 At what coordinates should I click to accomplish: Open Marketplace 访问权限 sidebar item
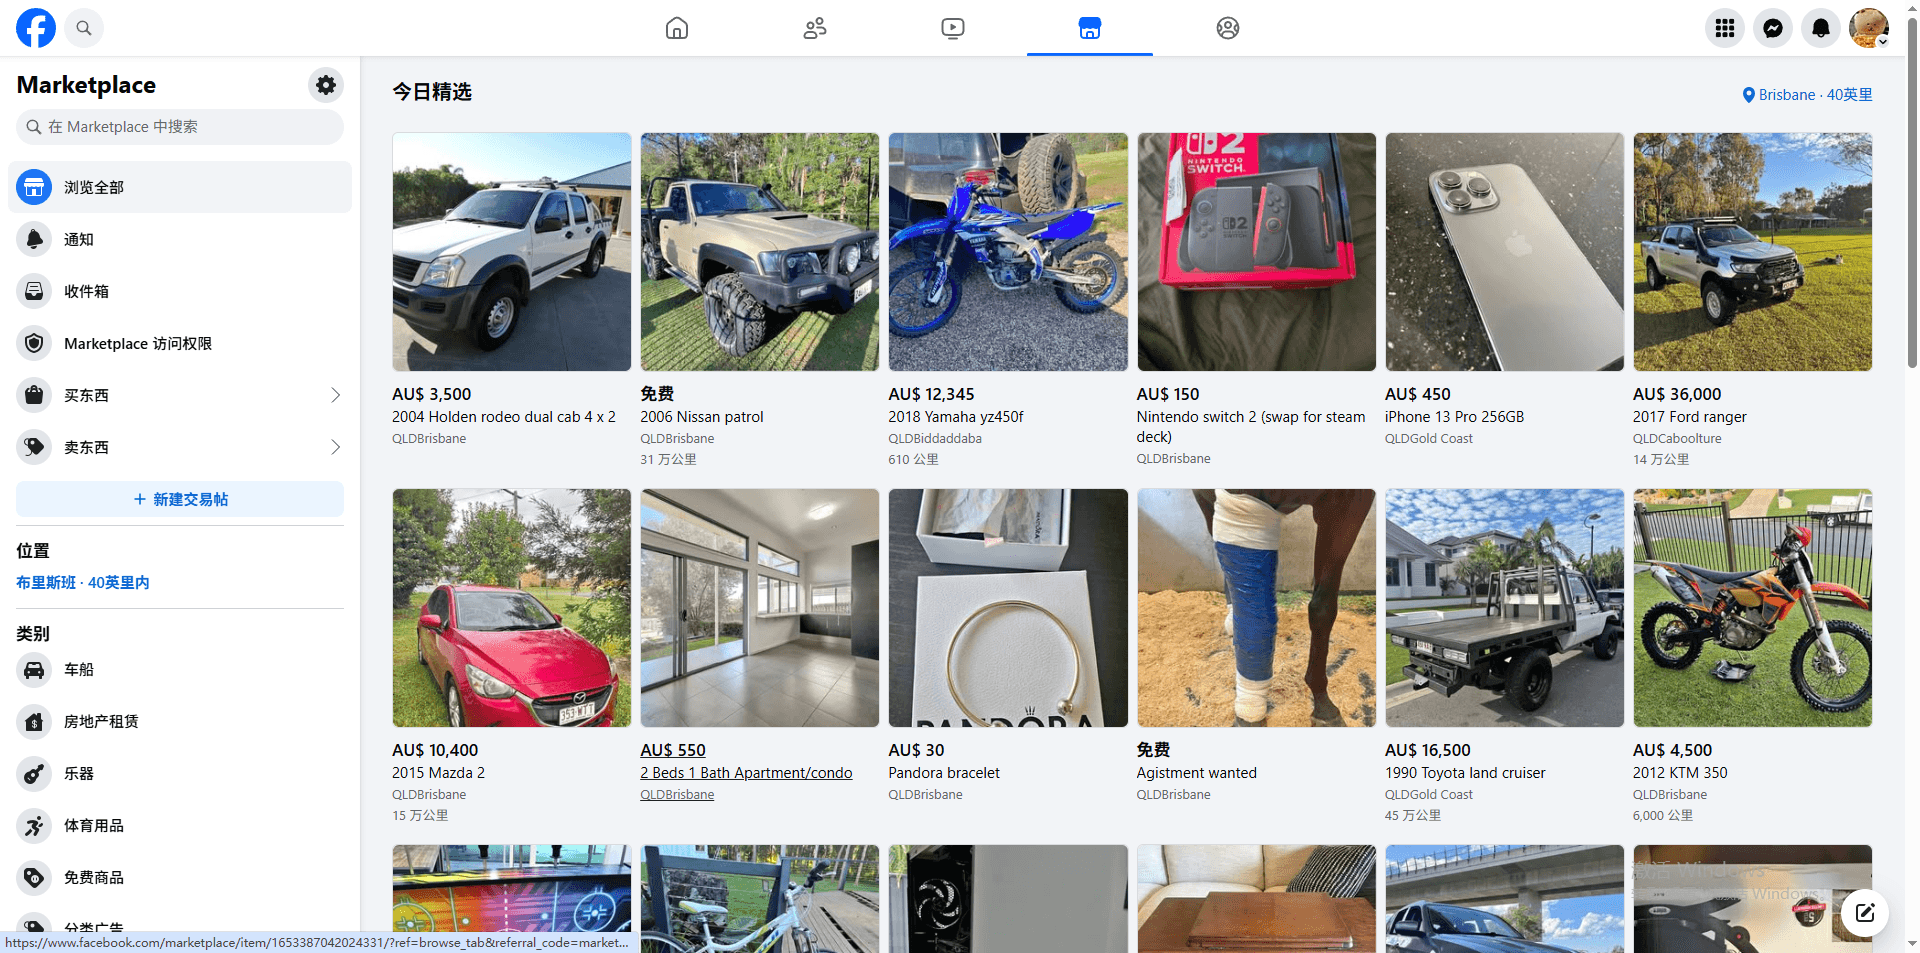click(x=180, y=343)
